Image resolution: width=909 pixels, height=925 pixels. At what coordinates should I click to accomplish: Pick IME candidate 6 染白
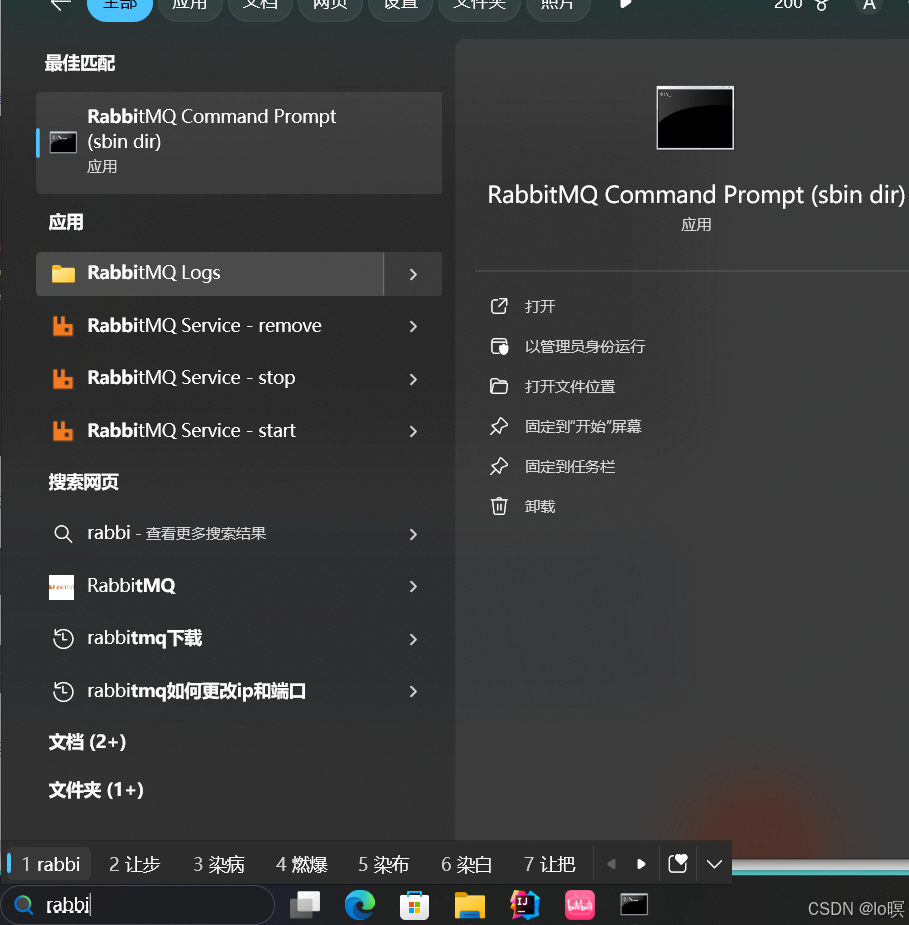click(x=466, y=864)
